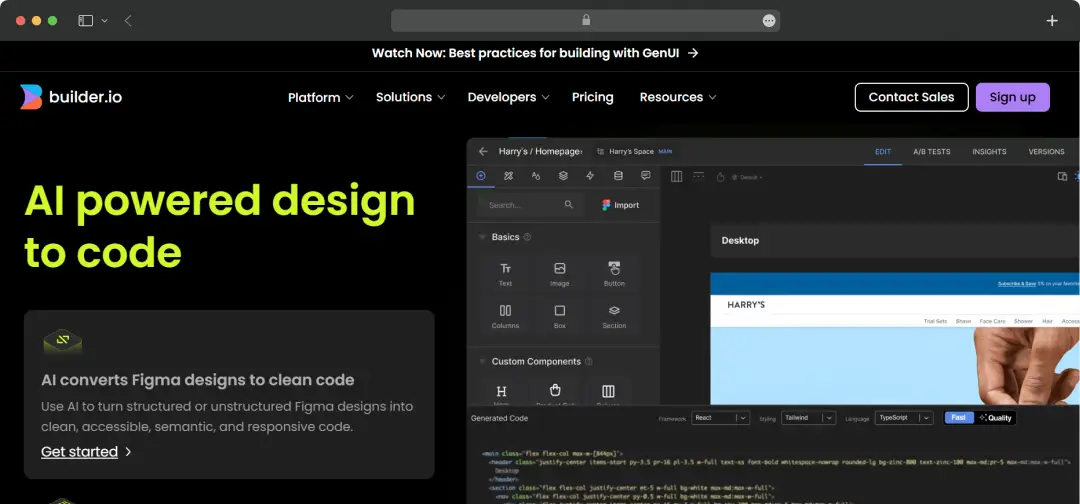
Task: Click the envelope badge icon in Figma card
Action: [63, 341]
